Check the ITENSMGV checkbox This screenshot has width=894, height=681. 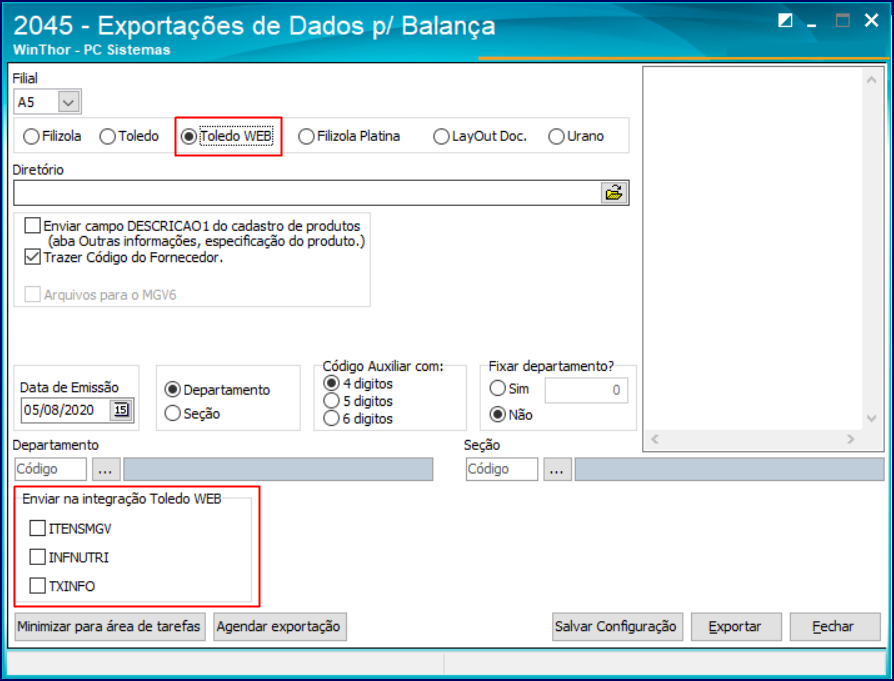38,528
